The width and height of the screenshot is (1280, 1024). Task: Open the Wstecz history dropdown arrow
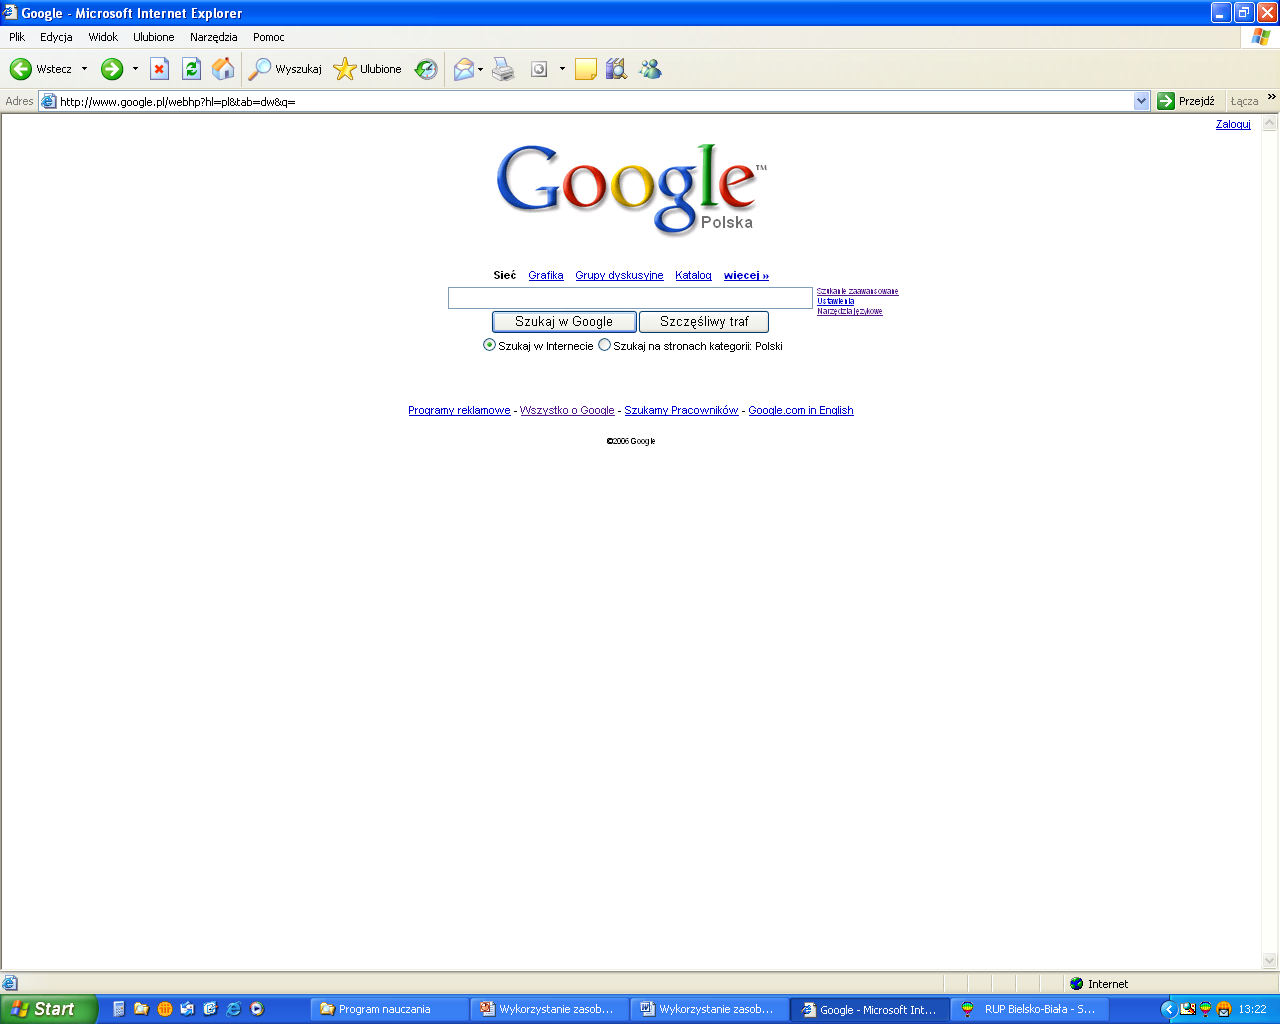click(84, 69)
